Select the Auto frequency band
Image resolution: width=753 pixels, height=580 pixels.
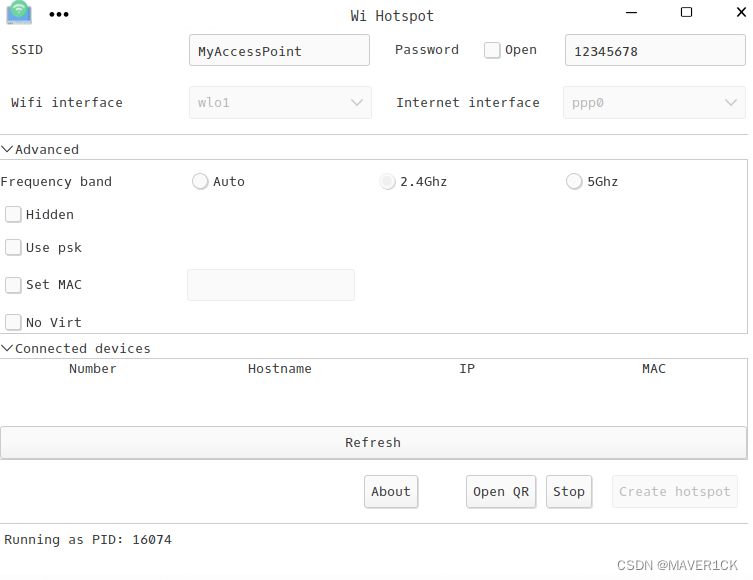pyautogui.click(x=200, y=181)
